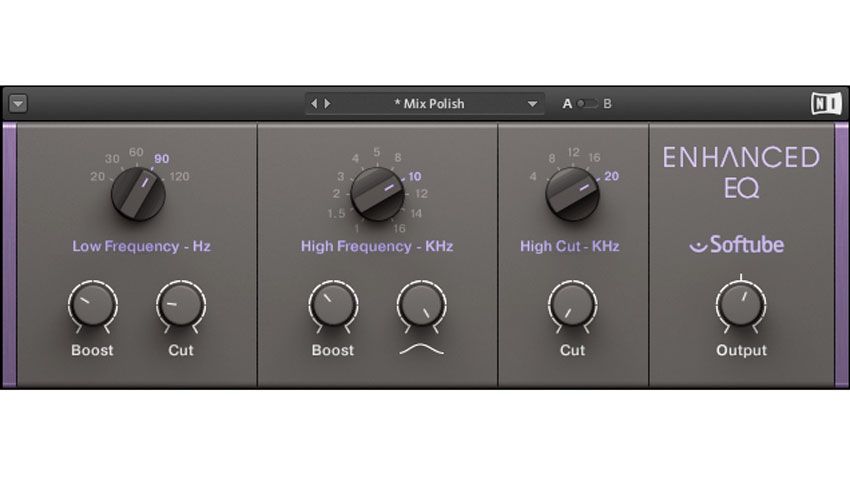Set high frequency to 5 kHz

[376, 152]
